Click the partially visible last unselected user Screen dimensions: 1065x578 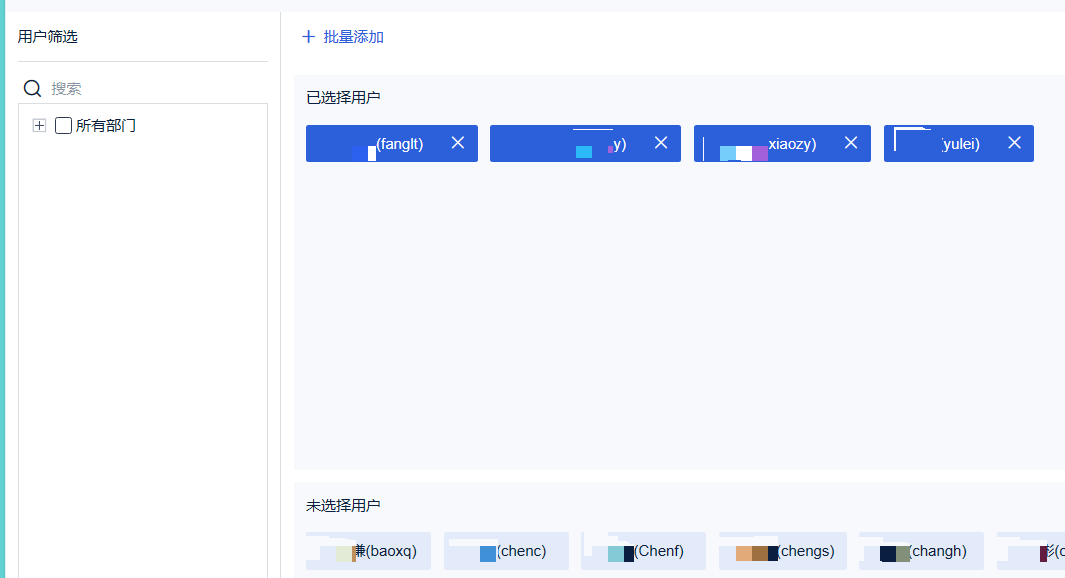(x=1031, y=551)
